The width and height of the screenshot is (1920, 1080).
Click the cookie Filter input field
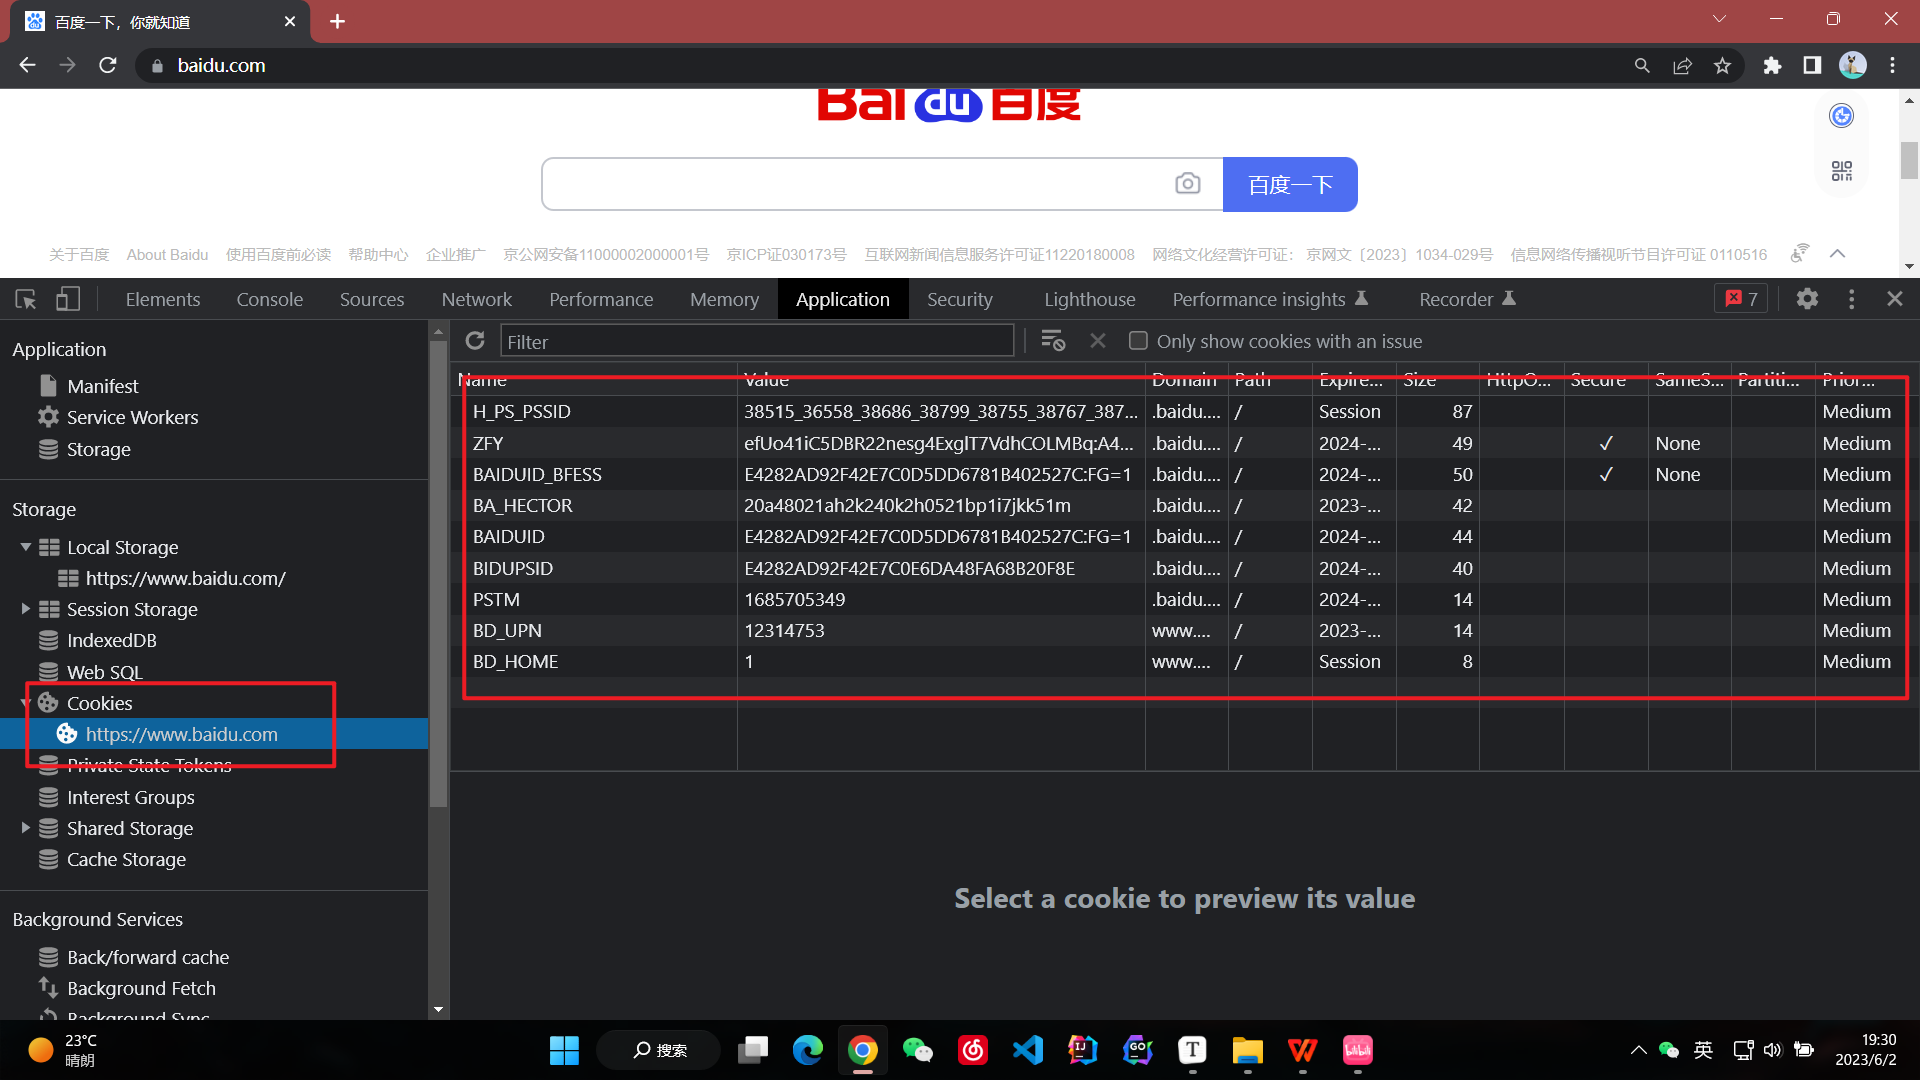[756, 342]
